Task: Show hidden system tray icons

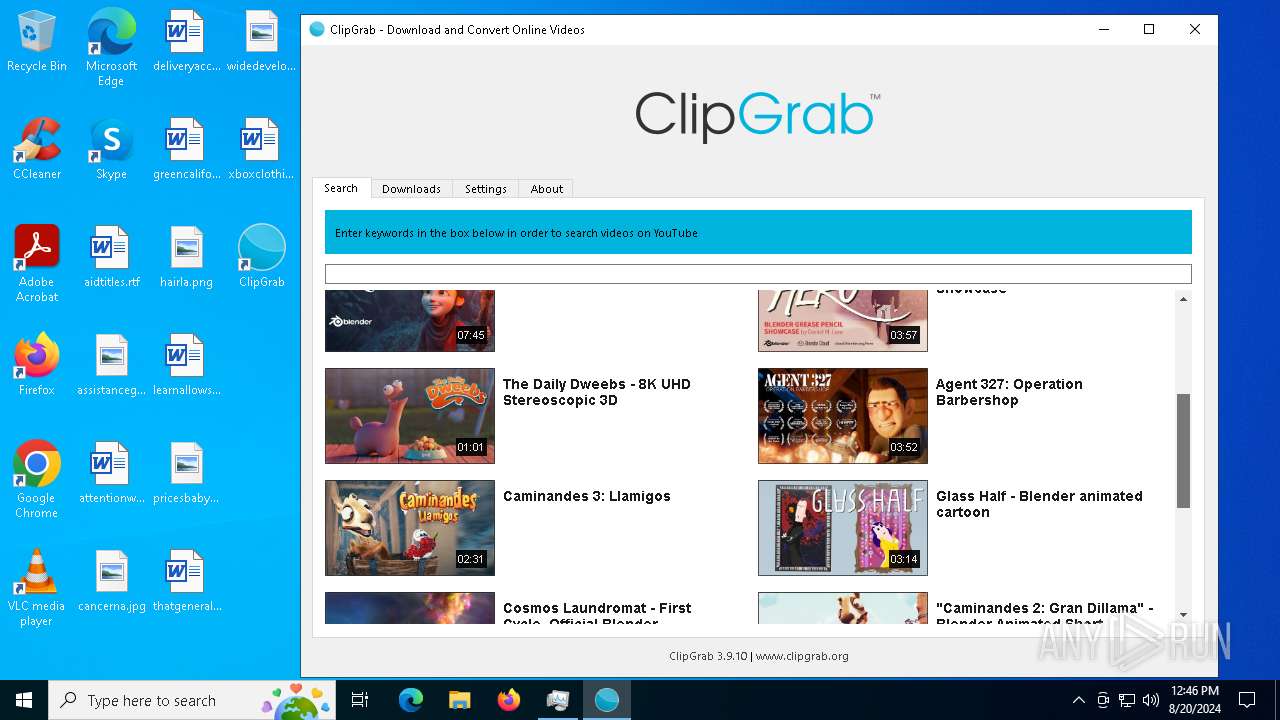Action: coord(1078,700)
